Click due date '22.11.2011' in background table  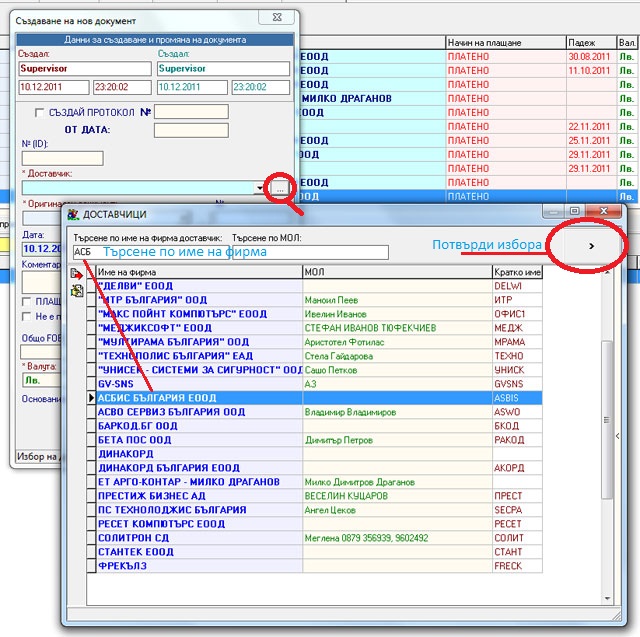pyautogui.click(x=591, y=127)
